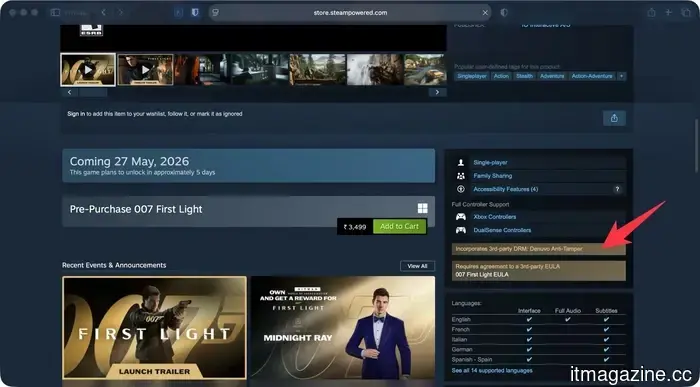Click the Sign in link
Screen dimensions: 700x387
point(76,114)
